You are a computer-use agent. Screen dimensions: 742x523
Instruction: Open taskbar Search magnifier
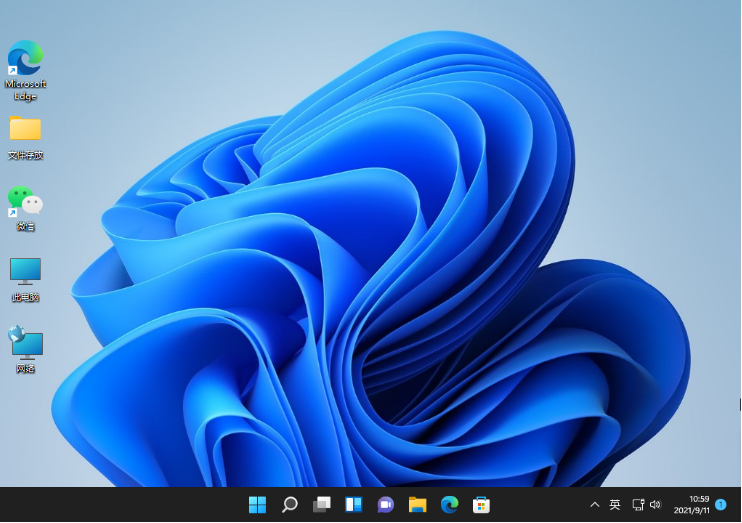[x=289, y=504]
